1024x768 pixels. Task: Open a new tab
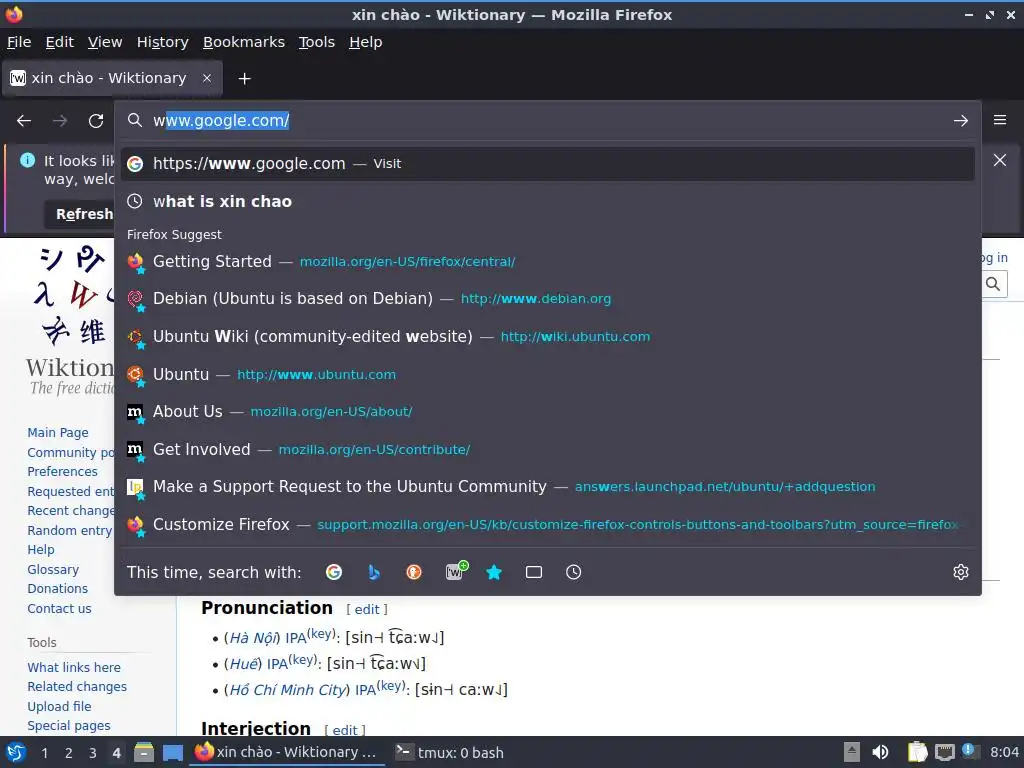click(x=244, y=78)
